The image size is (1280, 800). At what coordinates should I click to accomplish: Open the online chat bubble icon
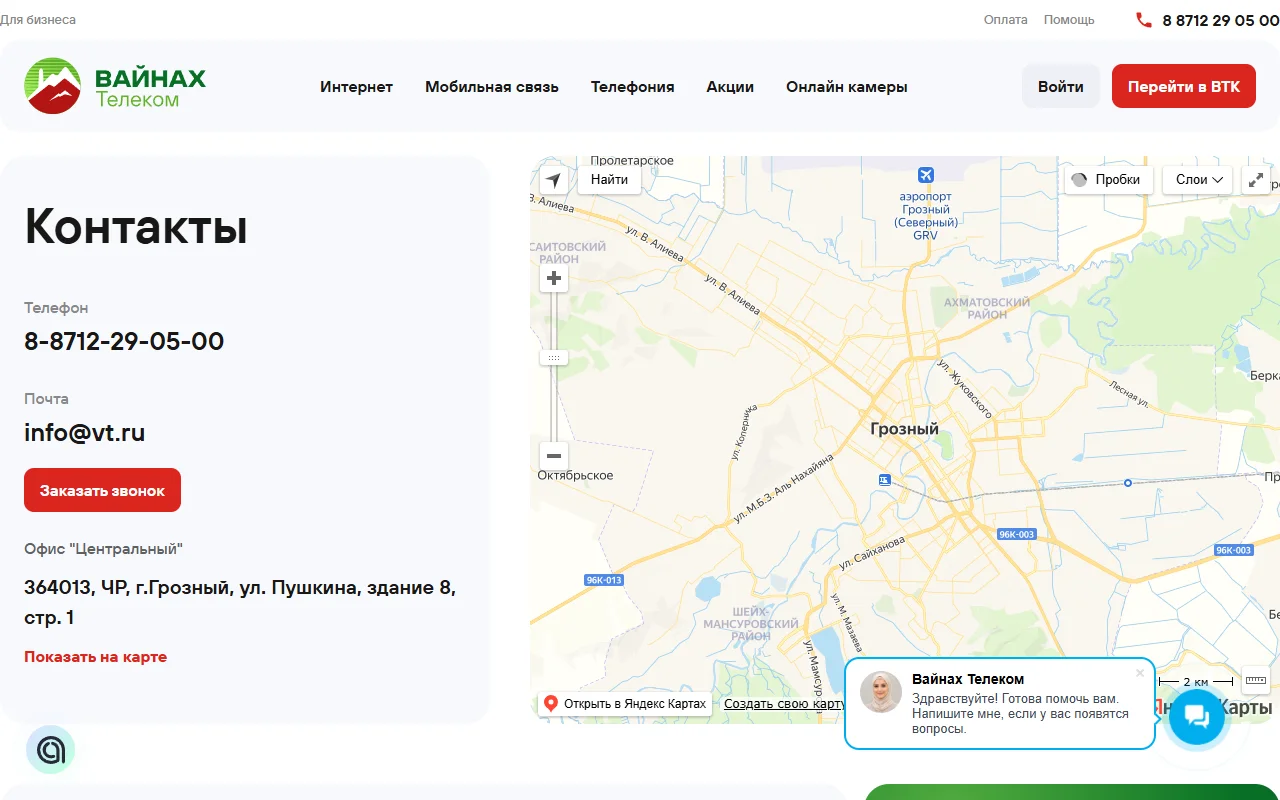click(1196, 716)
